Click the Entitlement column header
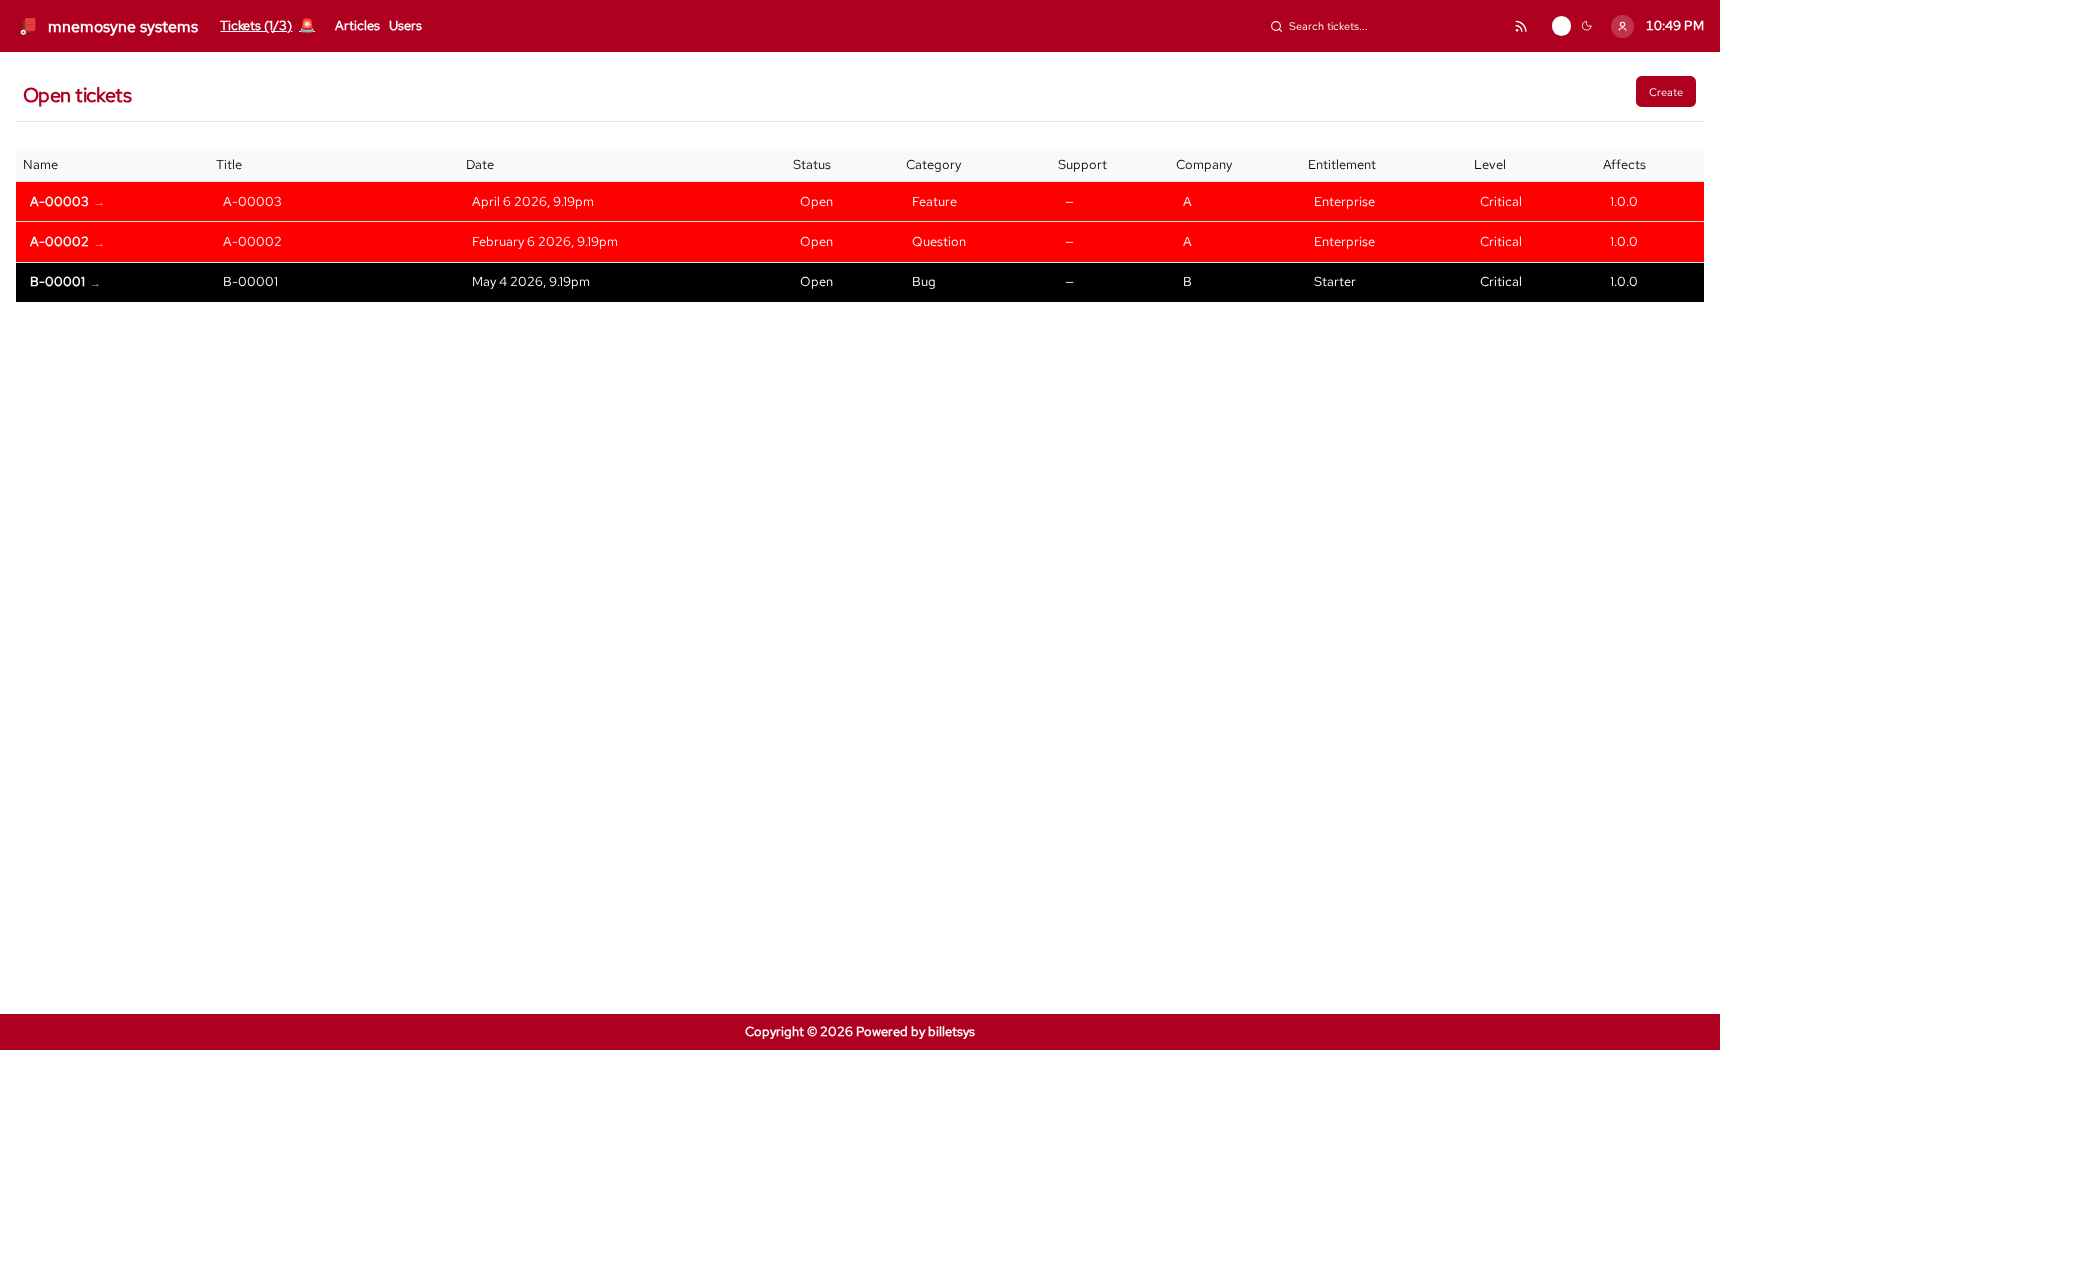The height and width of the screenshot is (1280, 2098). pyautogui.click(x=1341, y=165)
